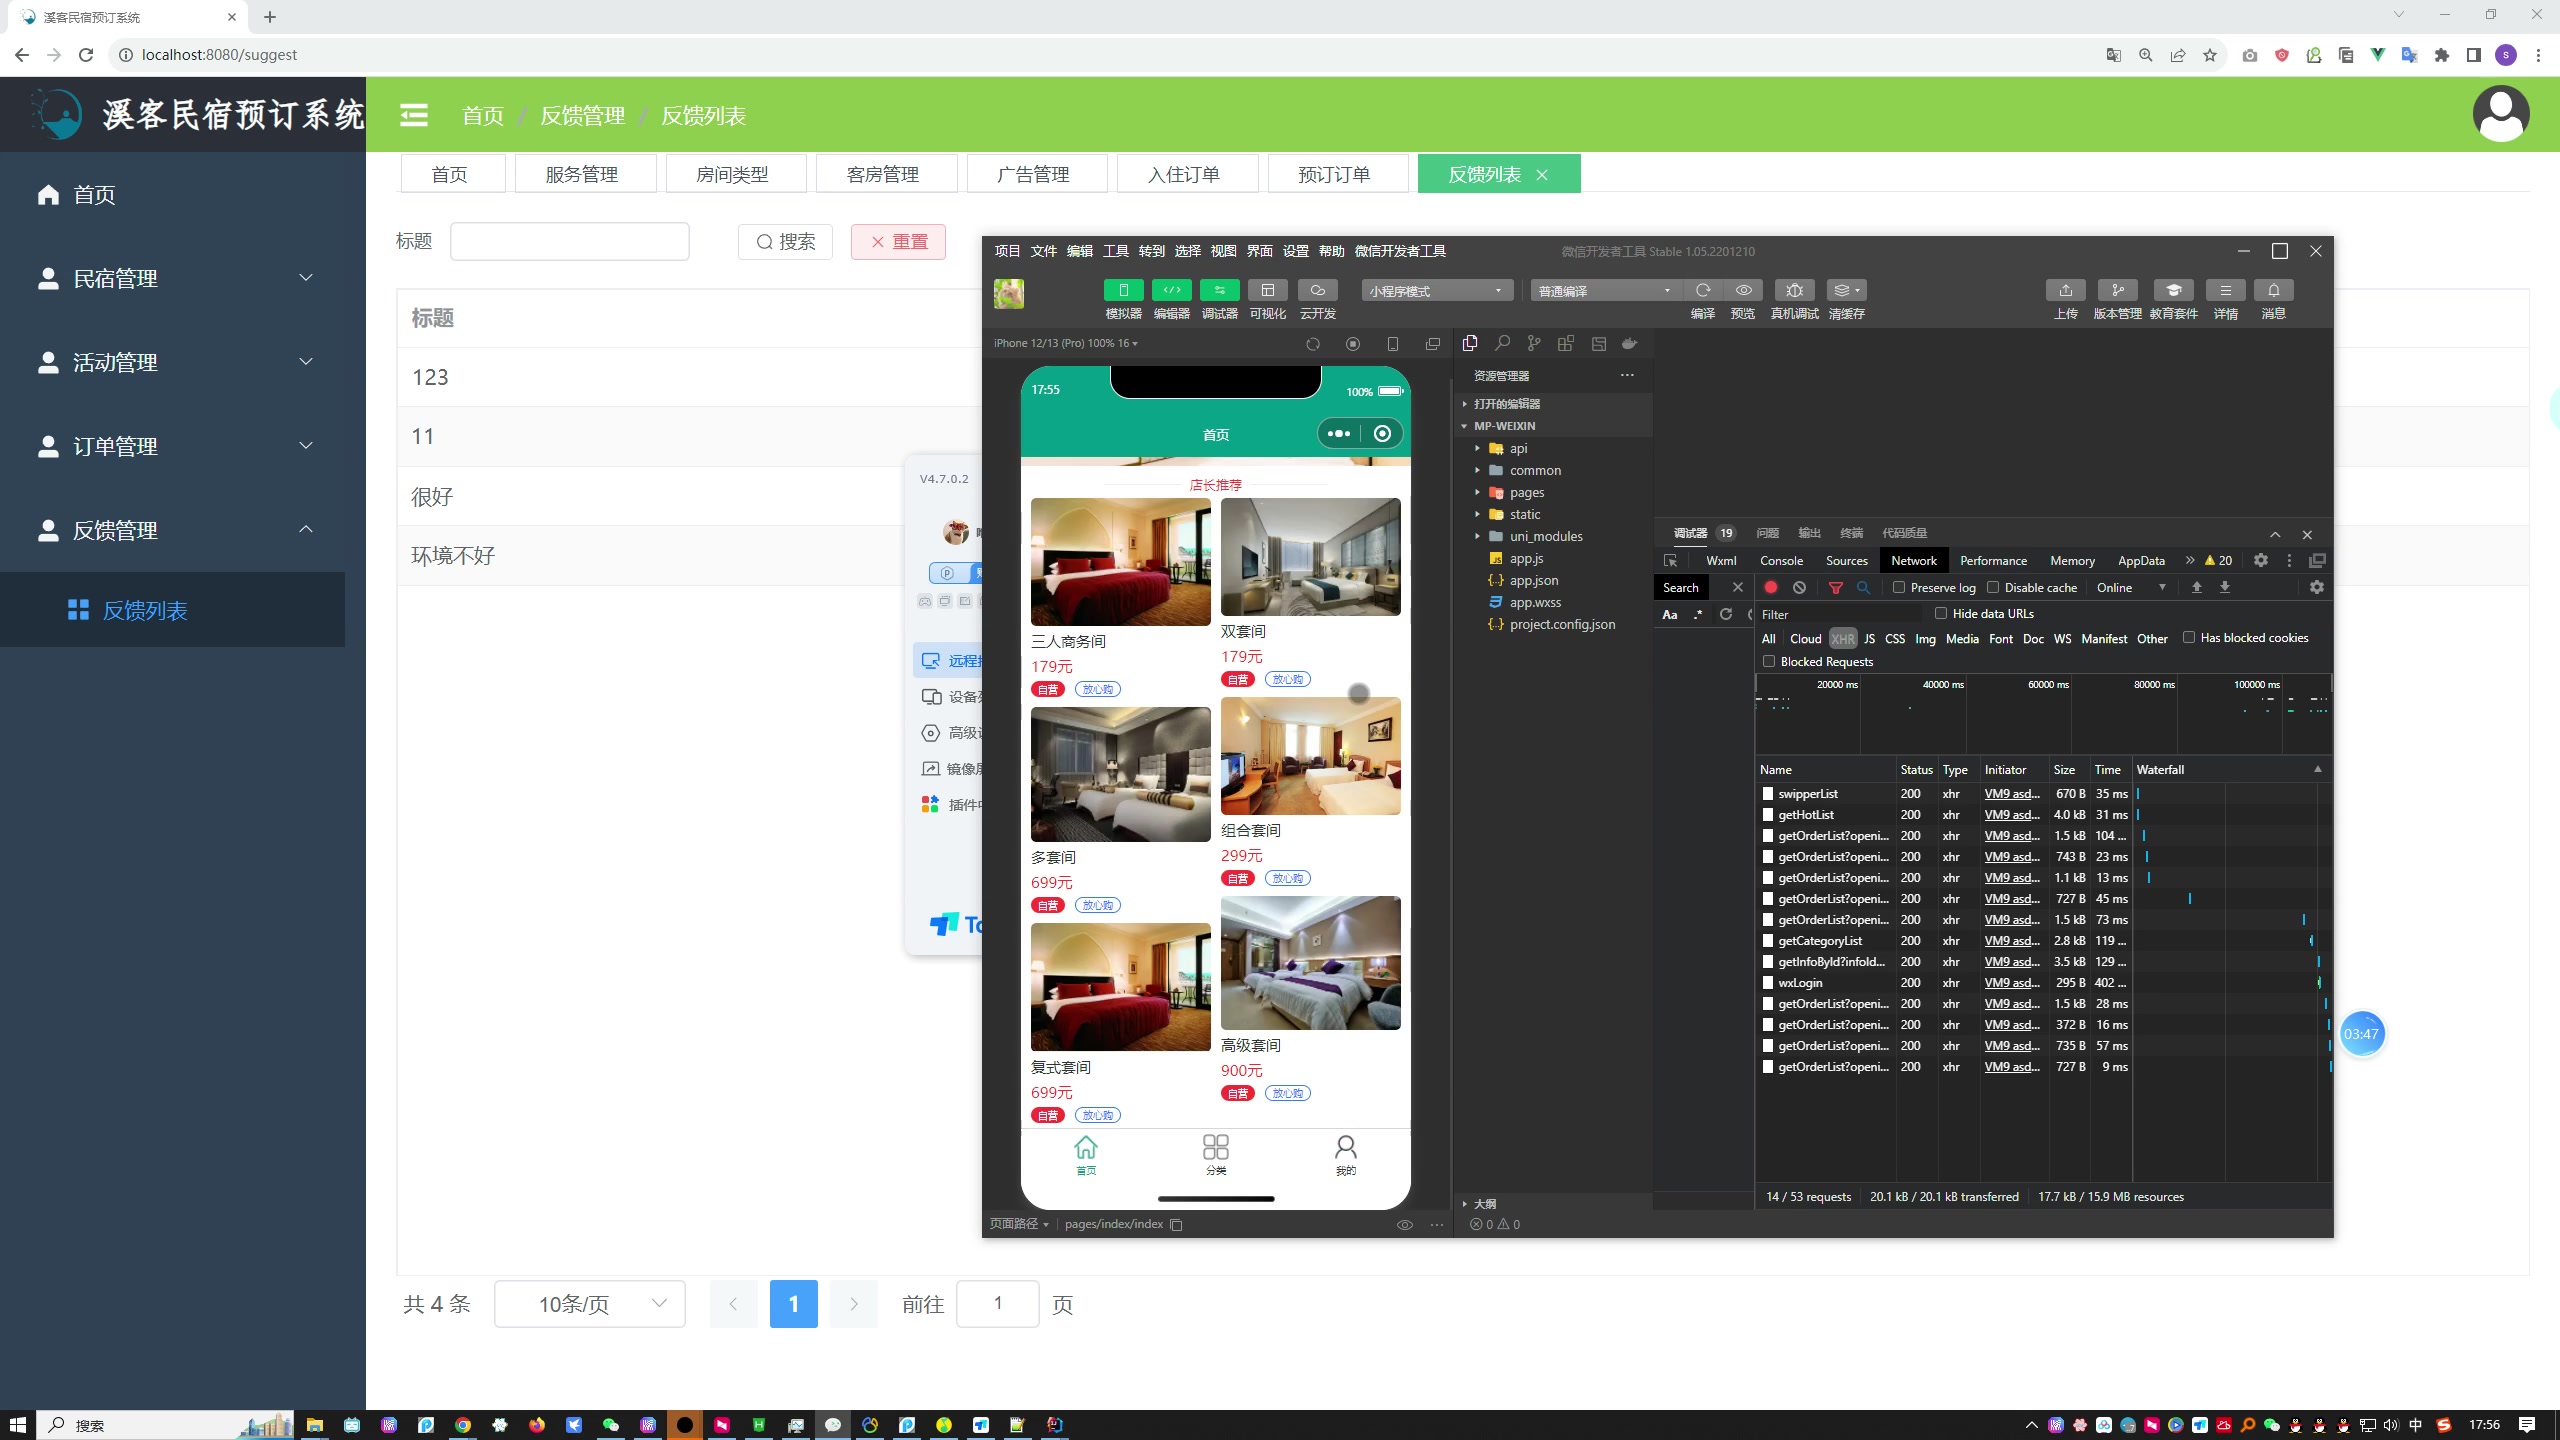Open the messages (消息) bell icon
Viewport: 2560px width, 1440px height.
[2273, 290]
